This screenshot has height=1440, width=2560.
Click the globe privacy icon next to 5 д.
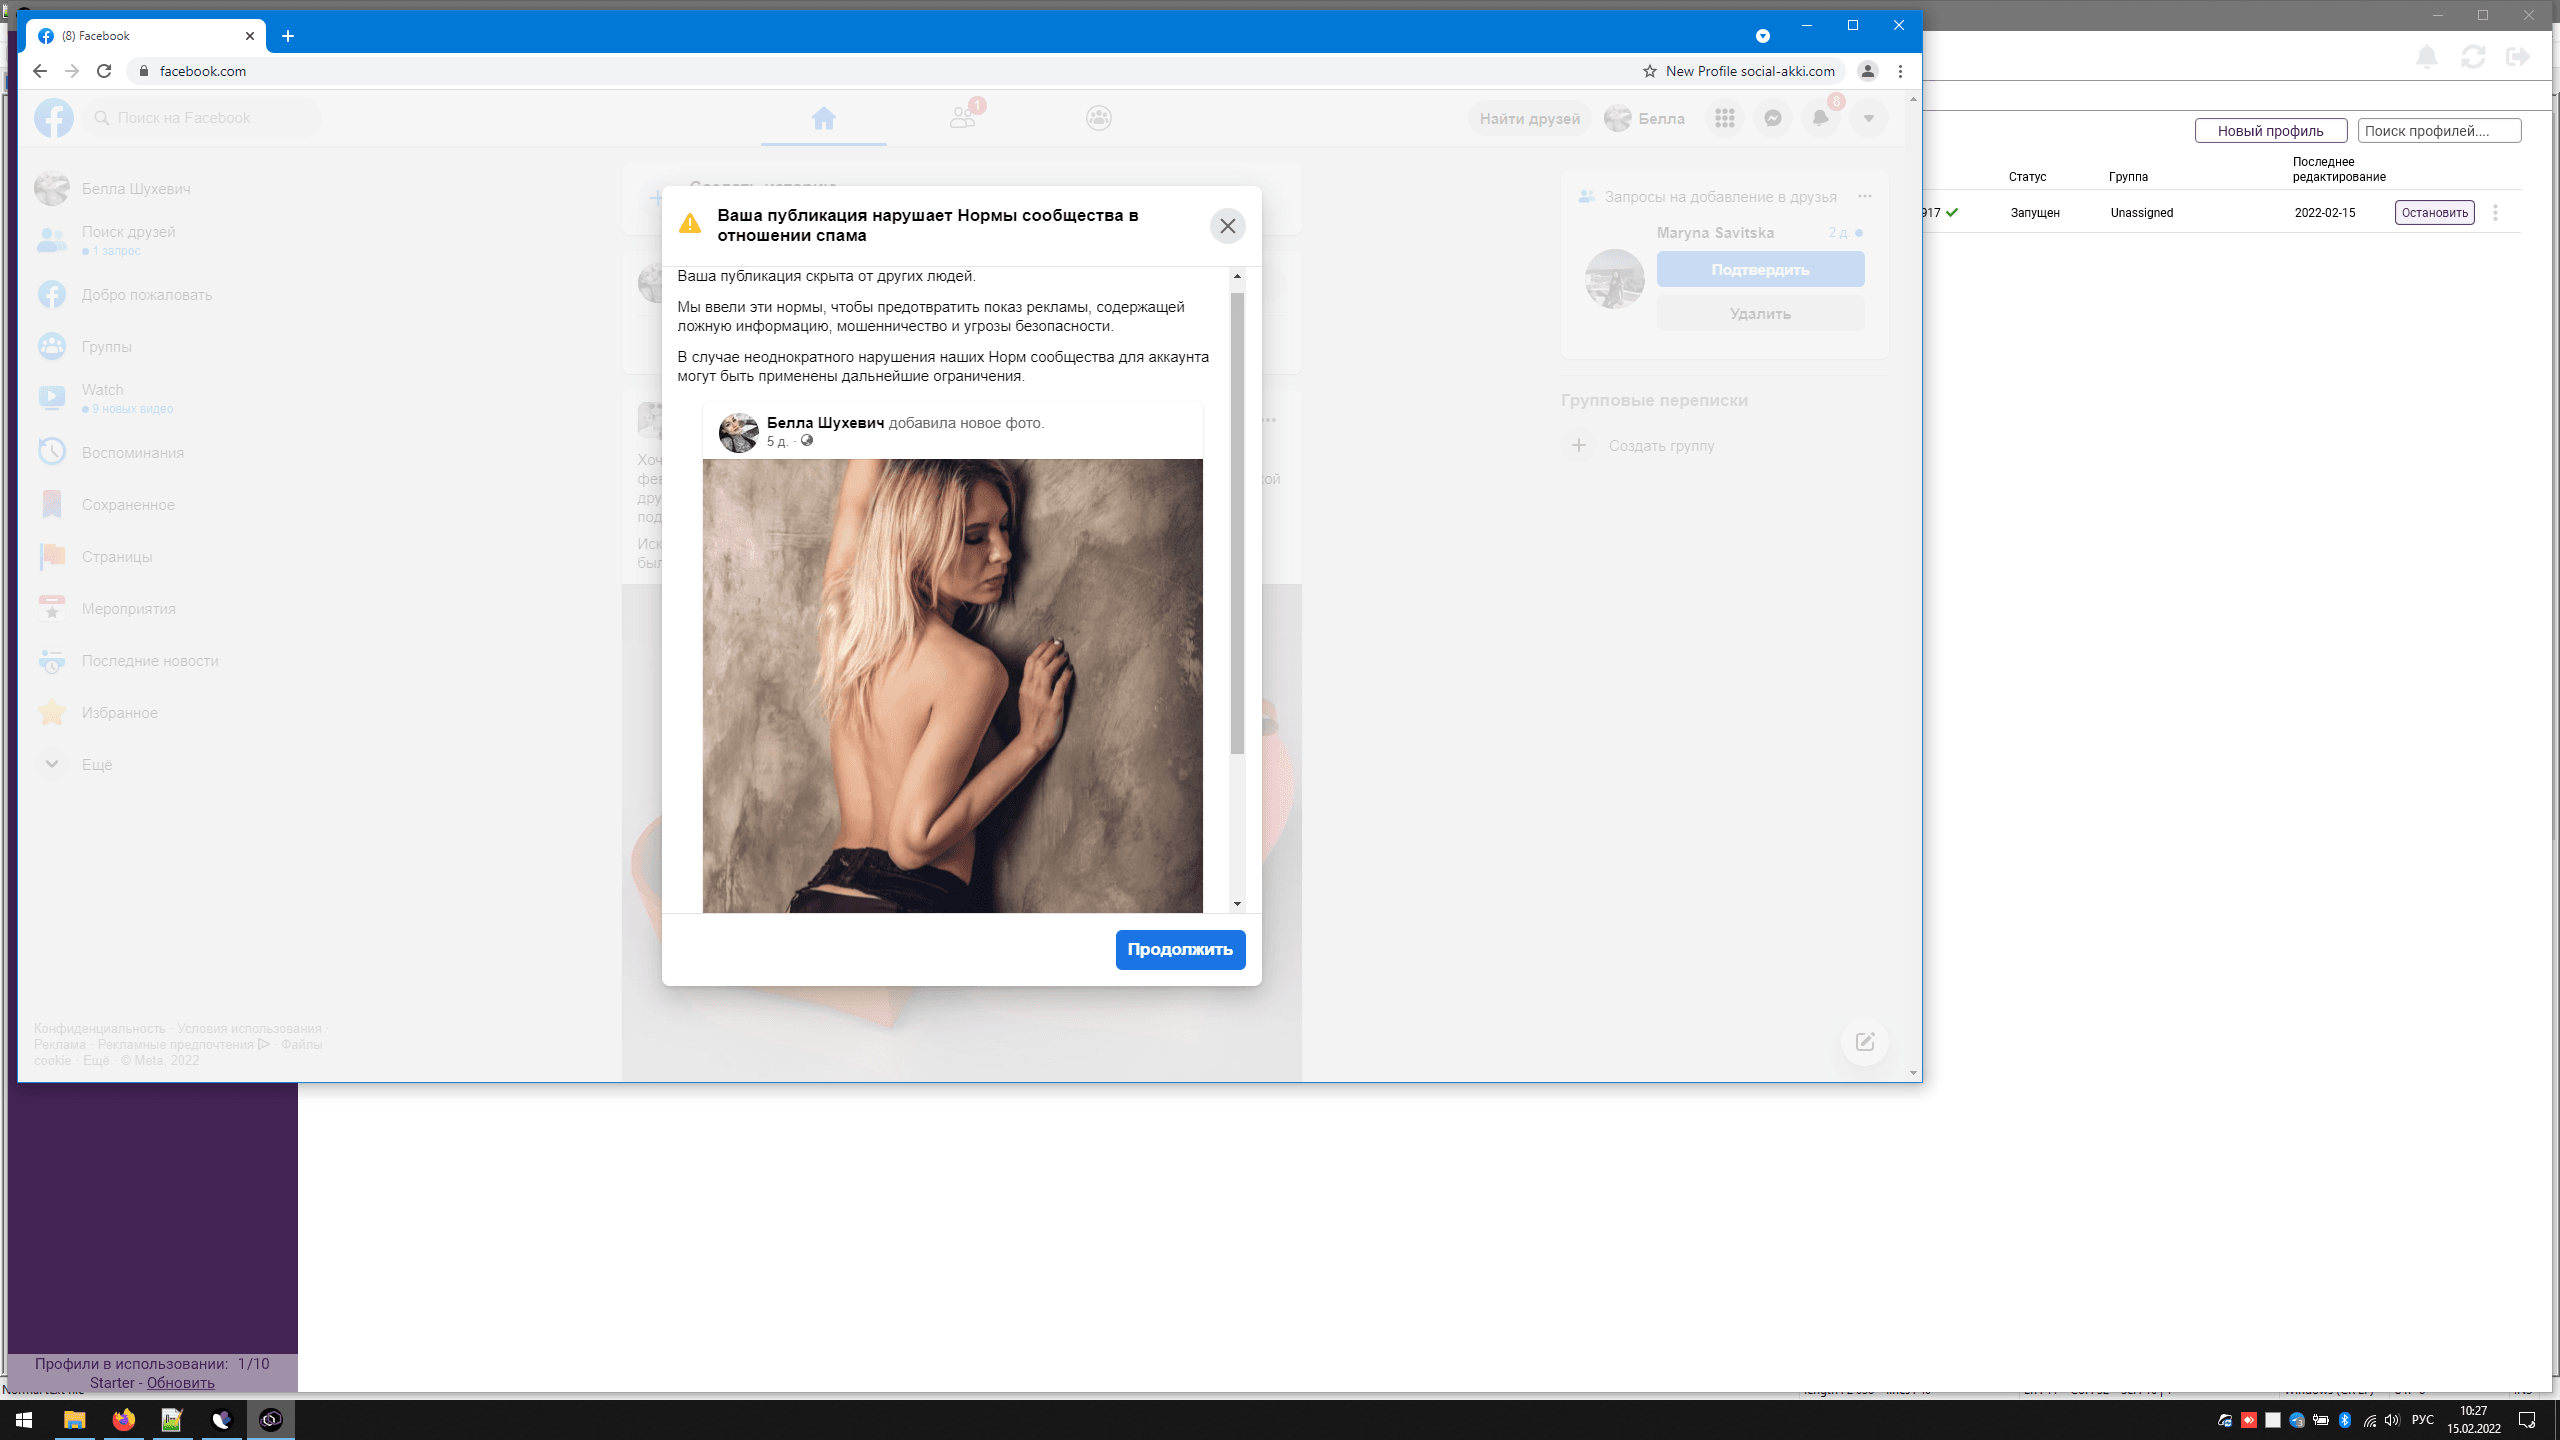807,440
